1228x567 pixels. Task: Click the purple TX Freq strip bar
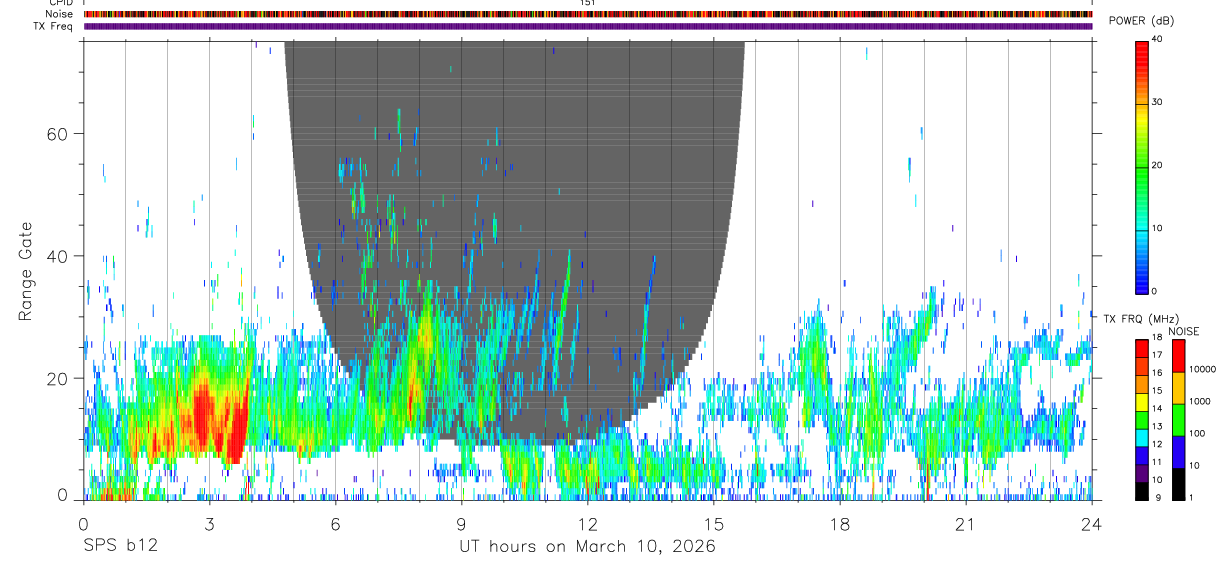coord(588,26)
